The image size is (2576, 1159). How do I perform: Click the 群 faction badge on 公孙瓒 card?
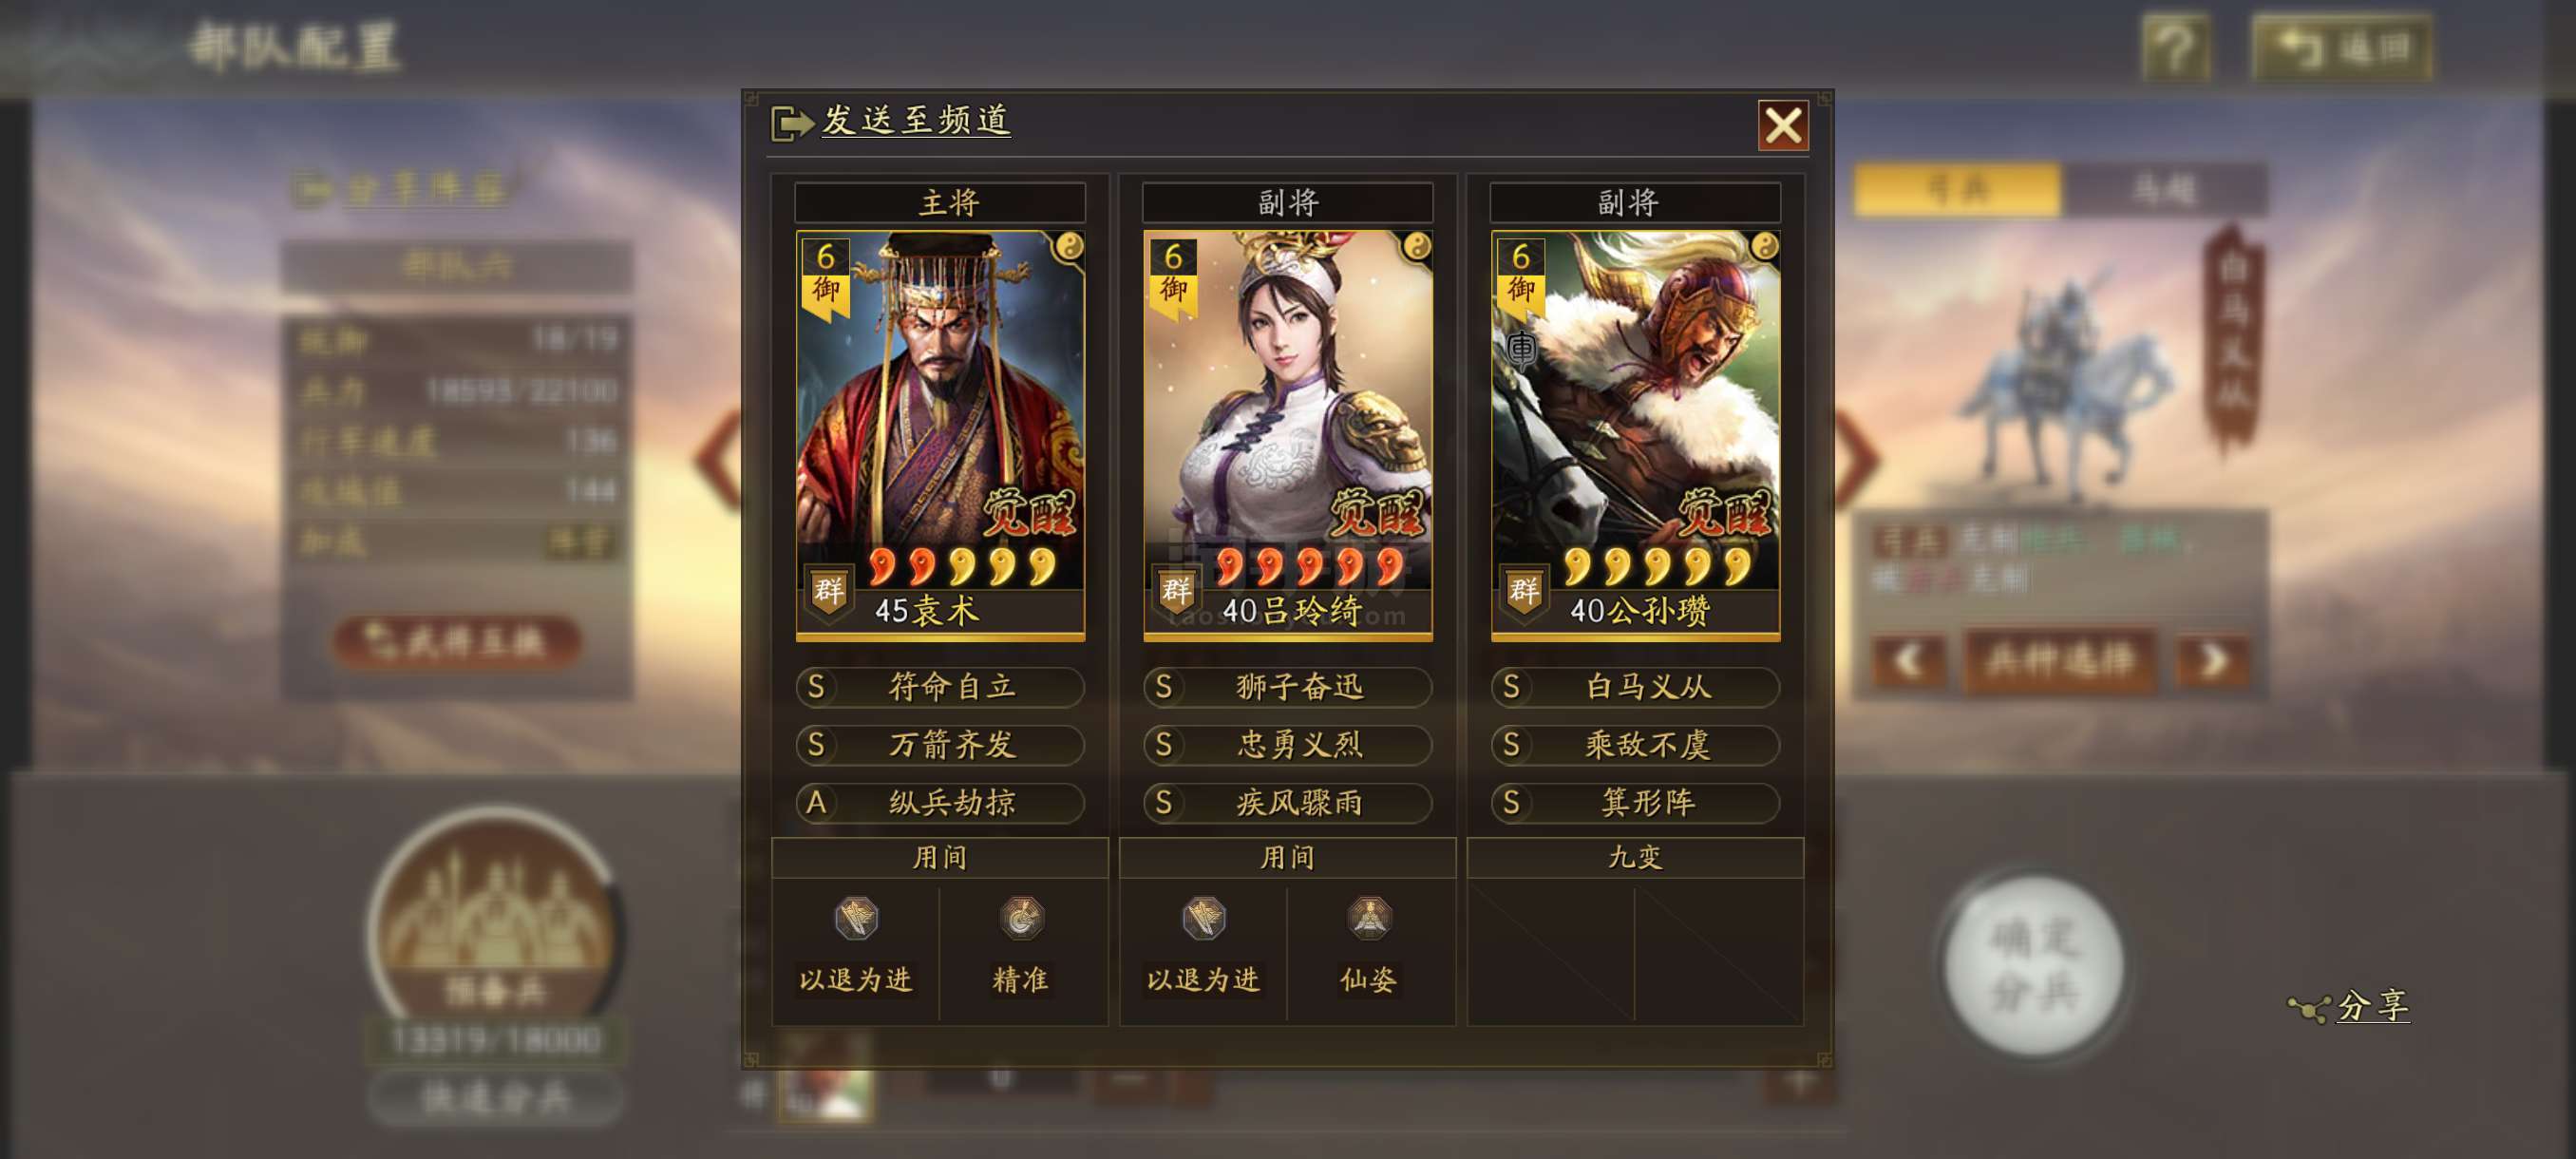(1523, 592)
